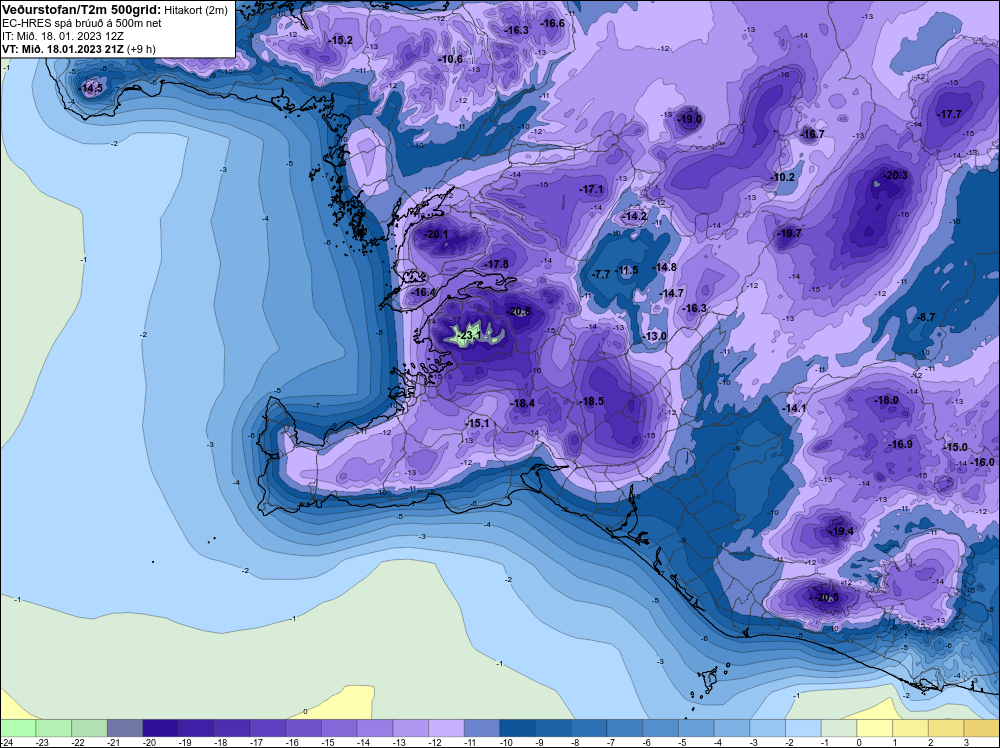Click the -7.7 temperature label
Screen dimensions: 1000x748
pyautogui.click(x=601, y=274)
